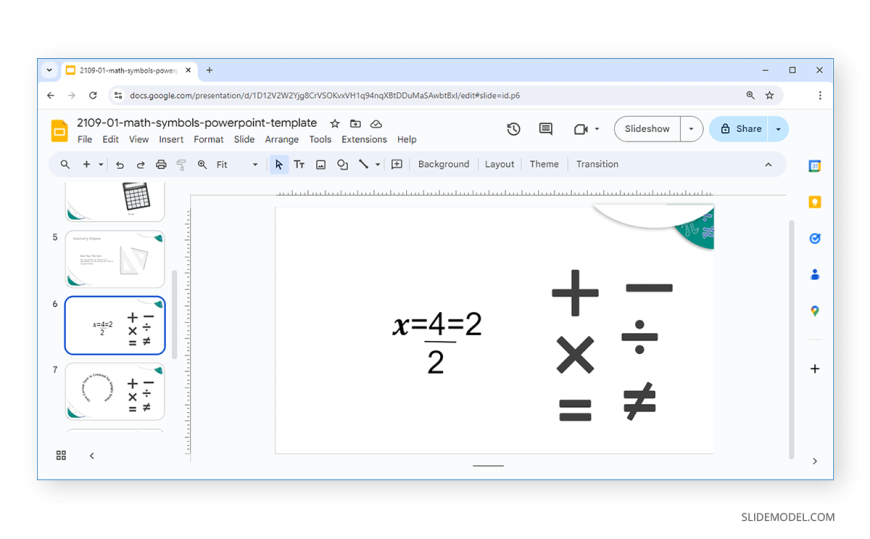Open the Google Slides home icon
The image size is (870, 539).
click(59, 131)
